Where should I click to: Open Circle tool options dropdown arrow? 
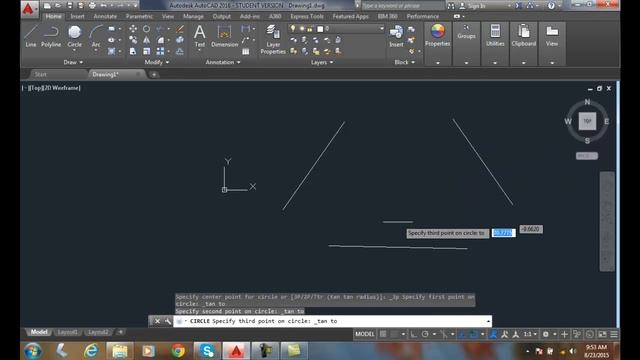click(74, 50)
